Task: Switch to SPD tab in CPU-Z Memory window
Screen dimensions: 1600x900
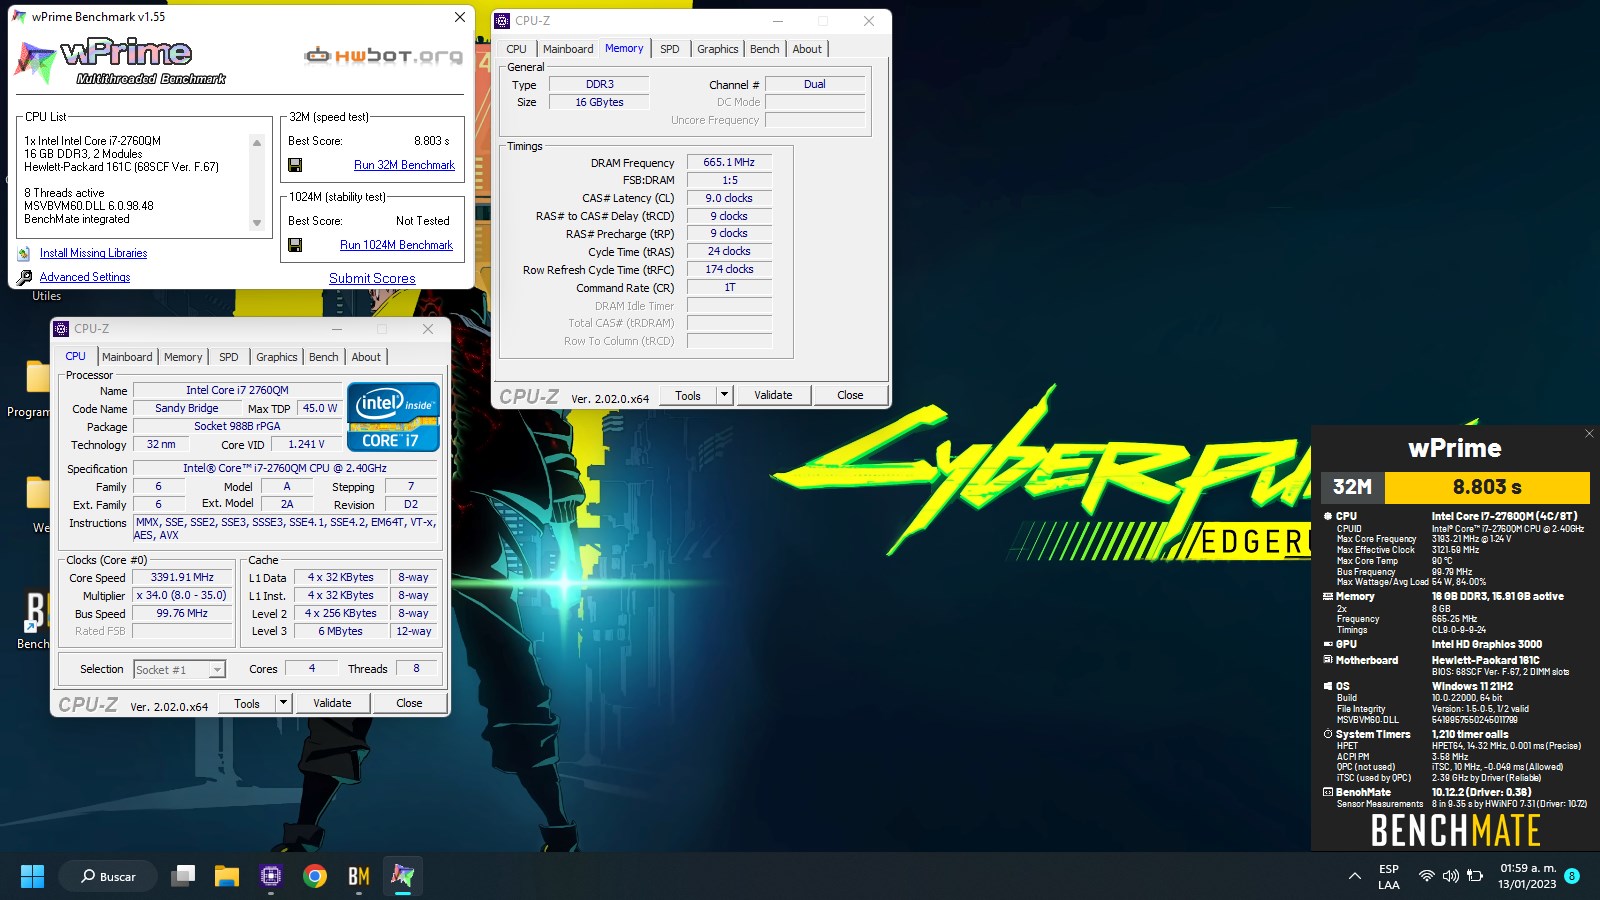Action: (670, 49)
